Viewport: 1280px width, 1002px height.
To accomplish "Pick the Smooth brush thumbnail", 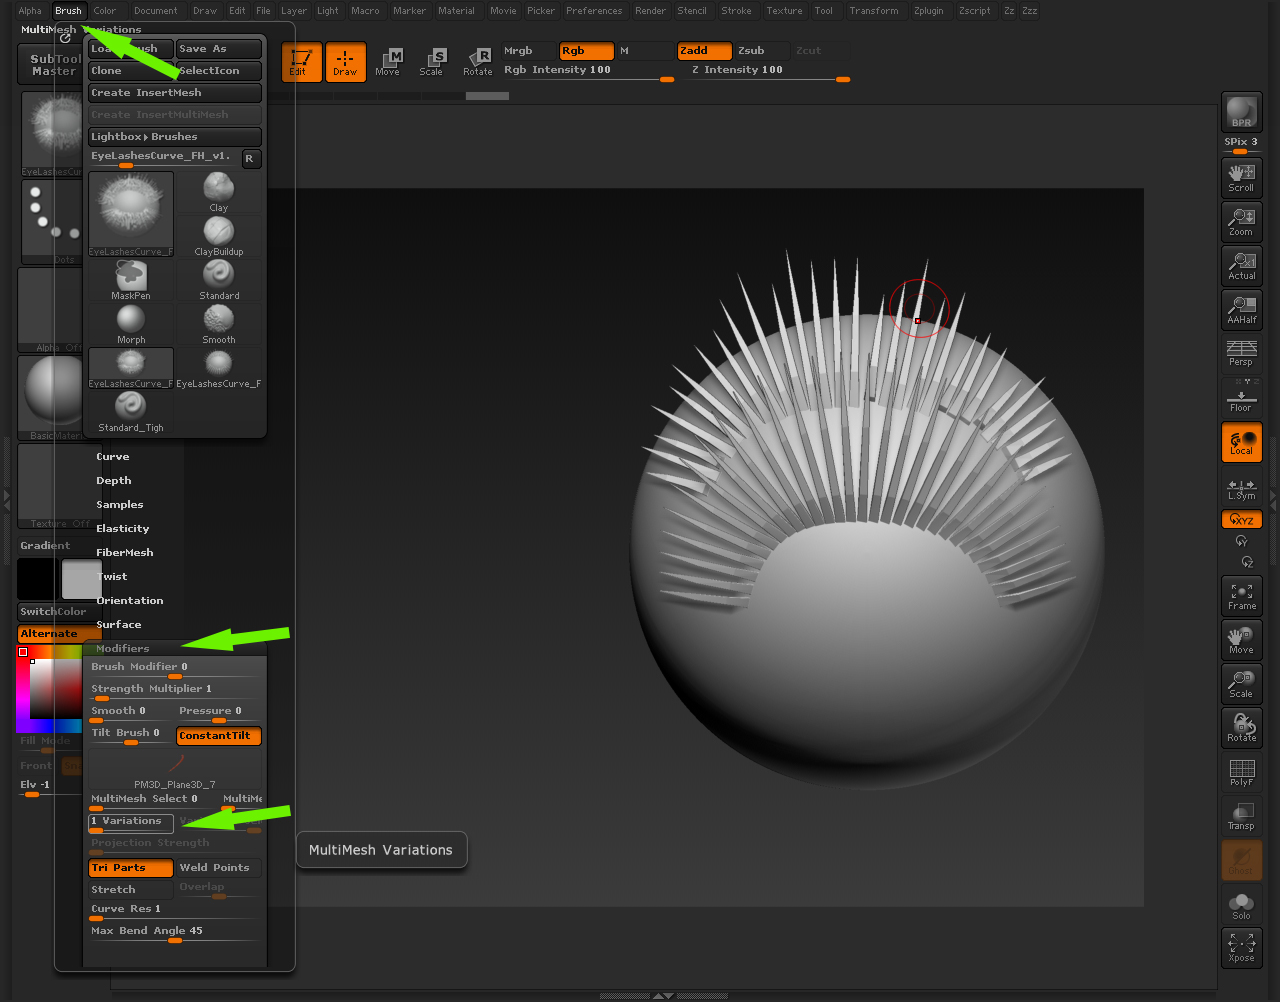I will 219,322.
